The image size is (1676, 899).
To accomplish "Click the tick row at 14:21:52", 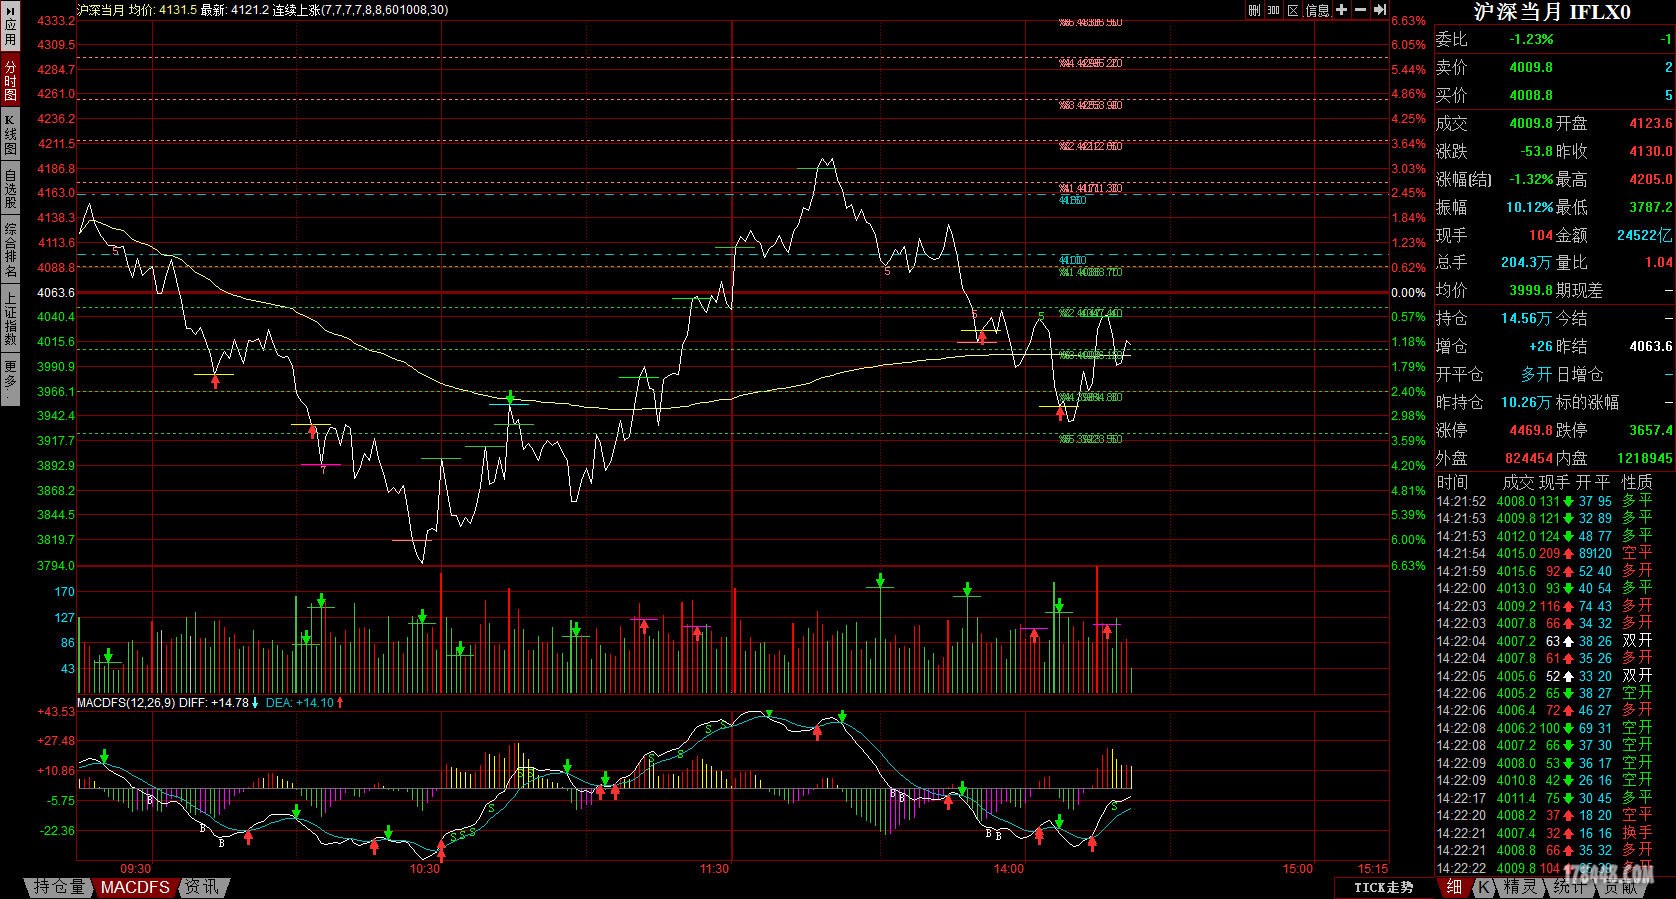I will 1554,501.
